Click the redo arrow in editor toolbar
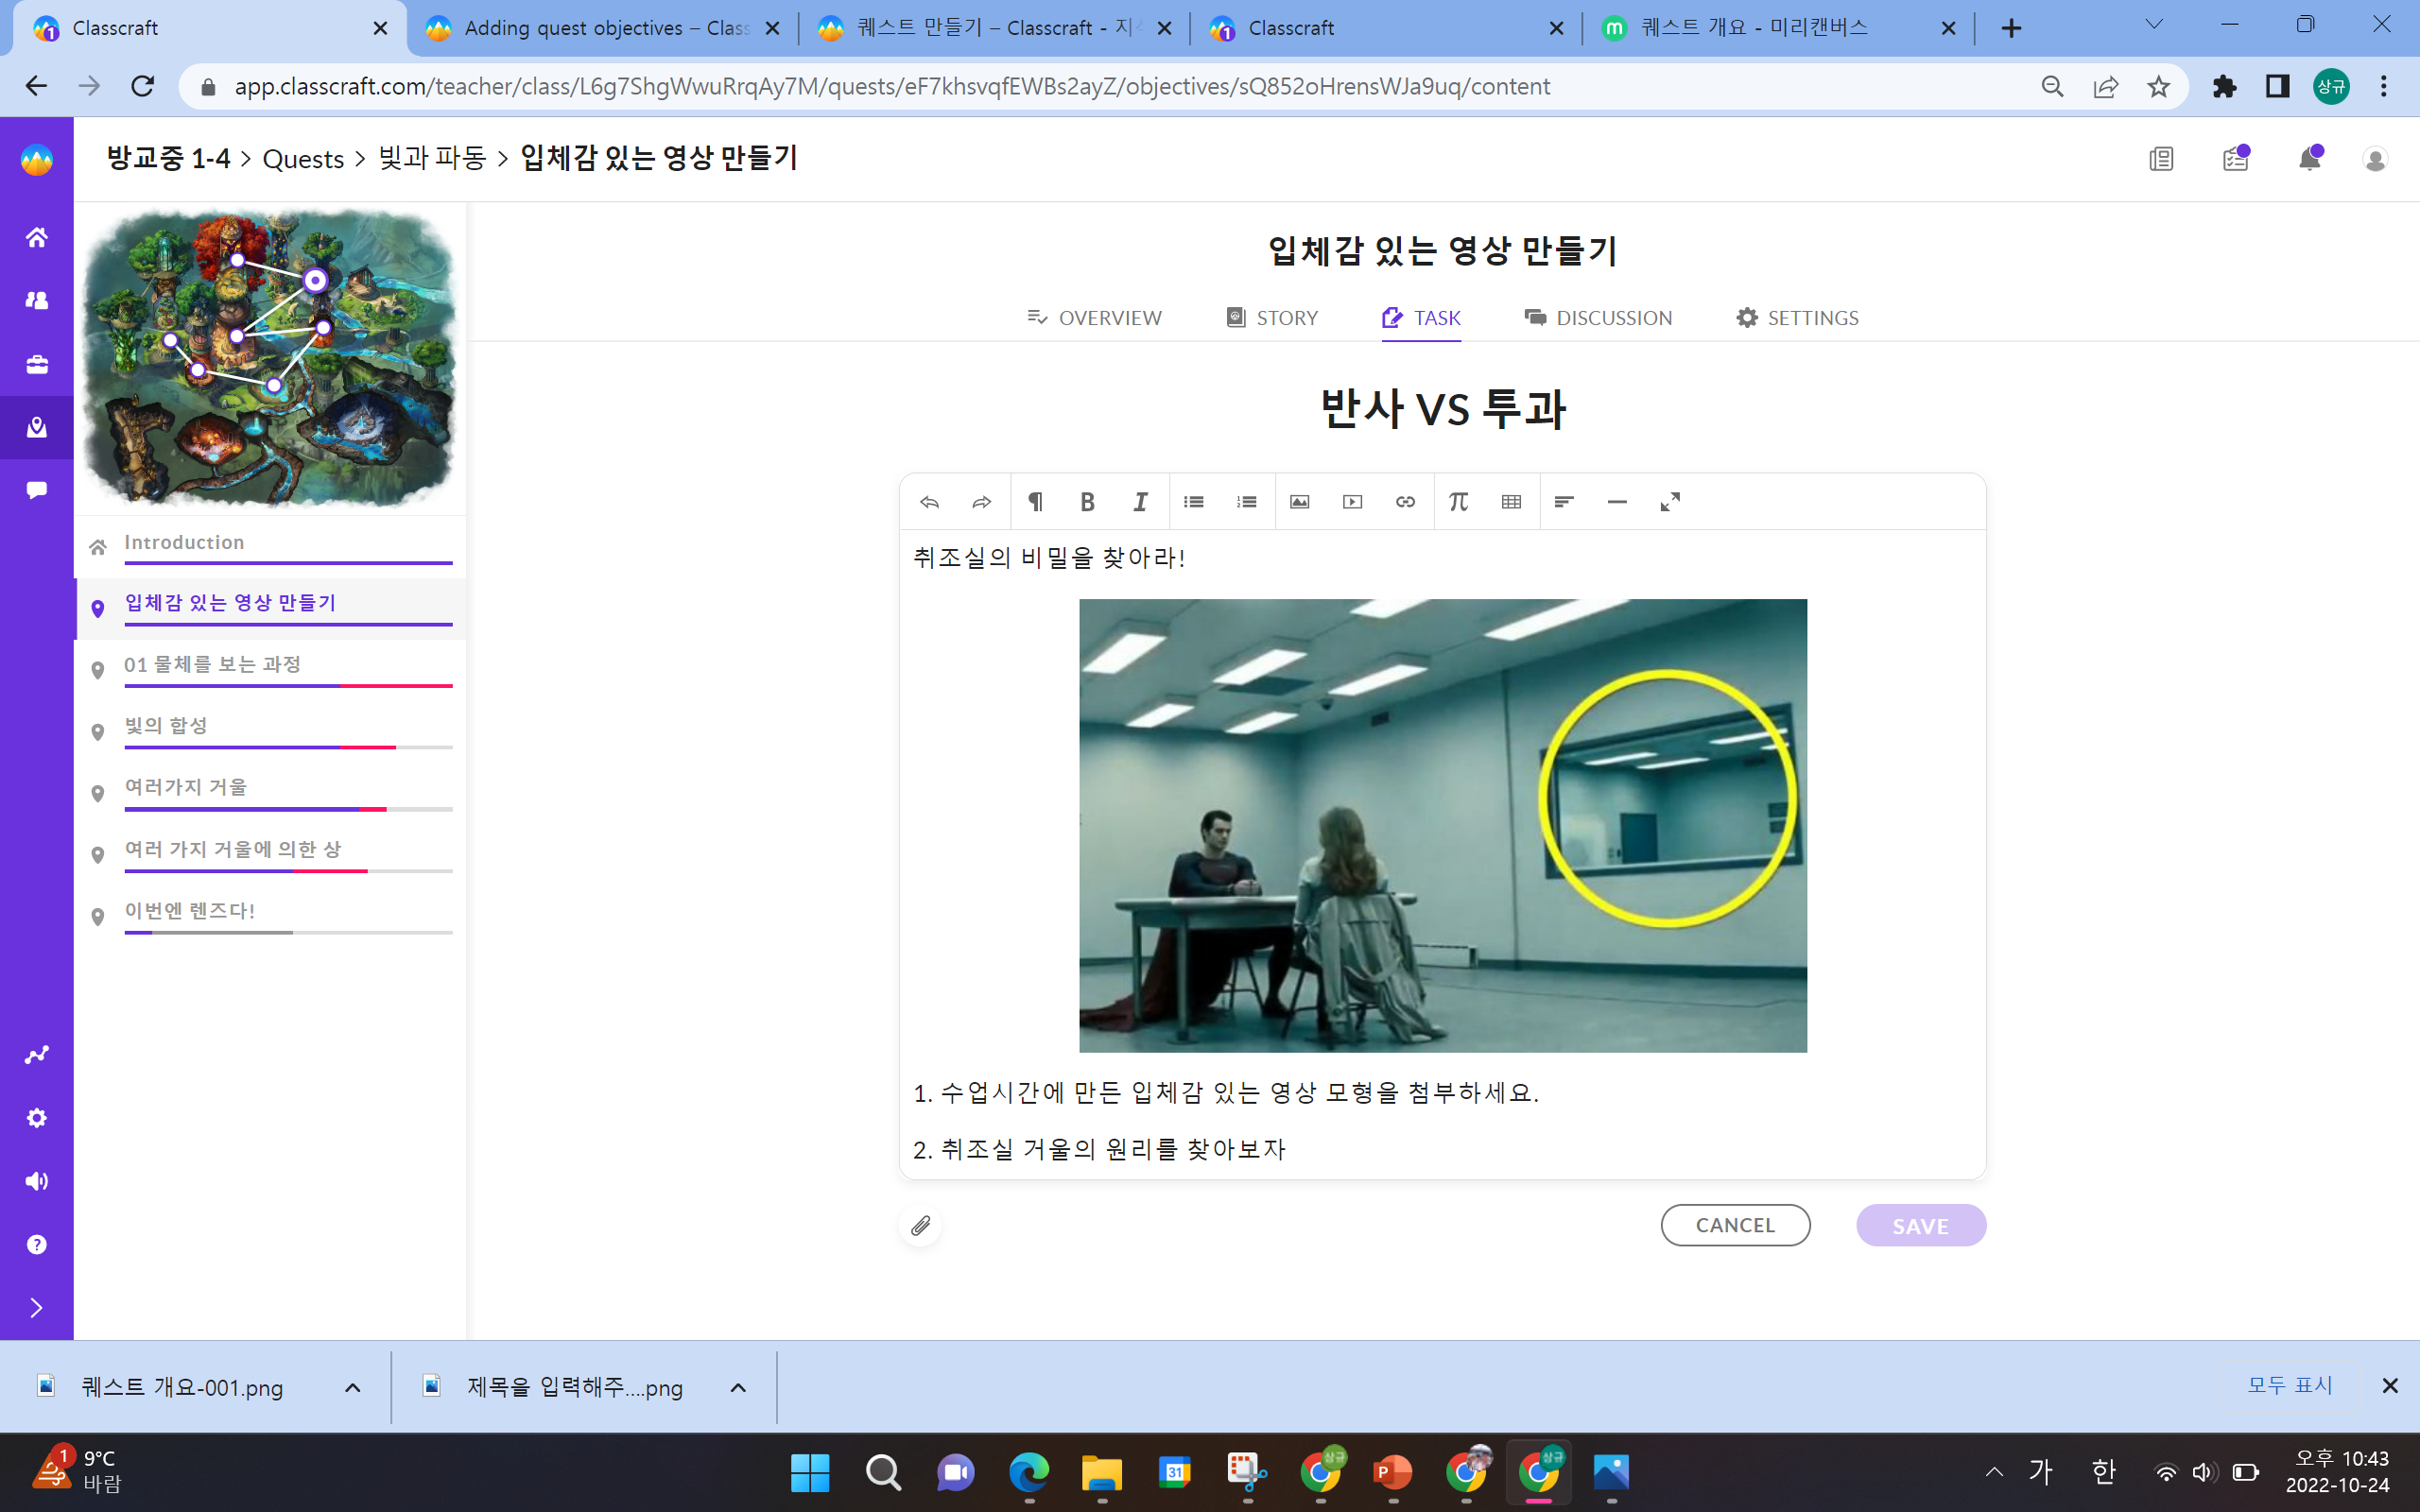This screenshot has width=2420, height=1512. point(982,502)
